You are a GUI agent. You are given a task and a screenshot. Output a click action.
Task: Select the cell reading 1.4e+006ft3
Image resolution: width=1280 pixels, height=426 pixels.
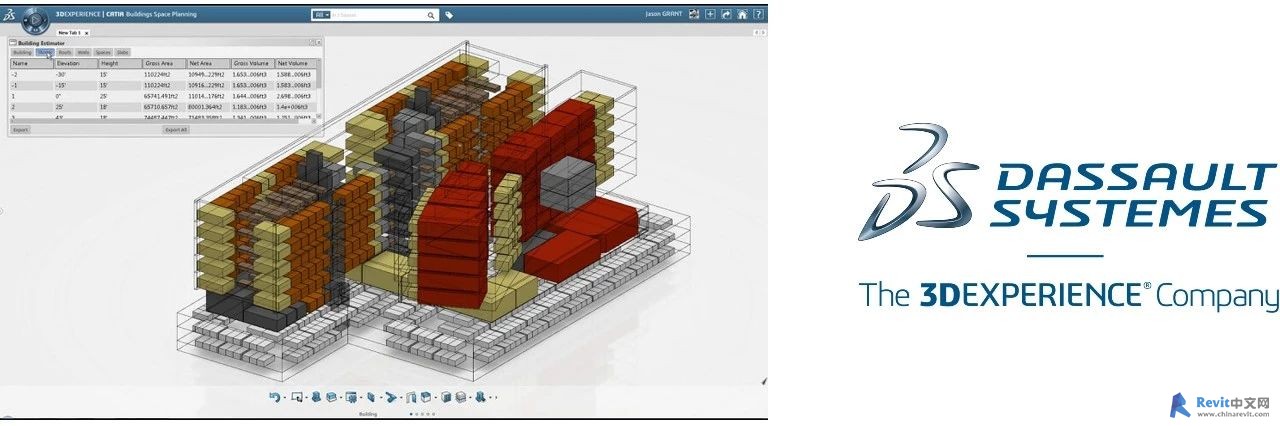pos(295,107)
